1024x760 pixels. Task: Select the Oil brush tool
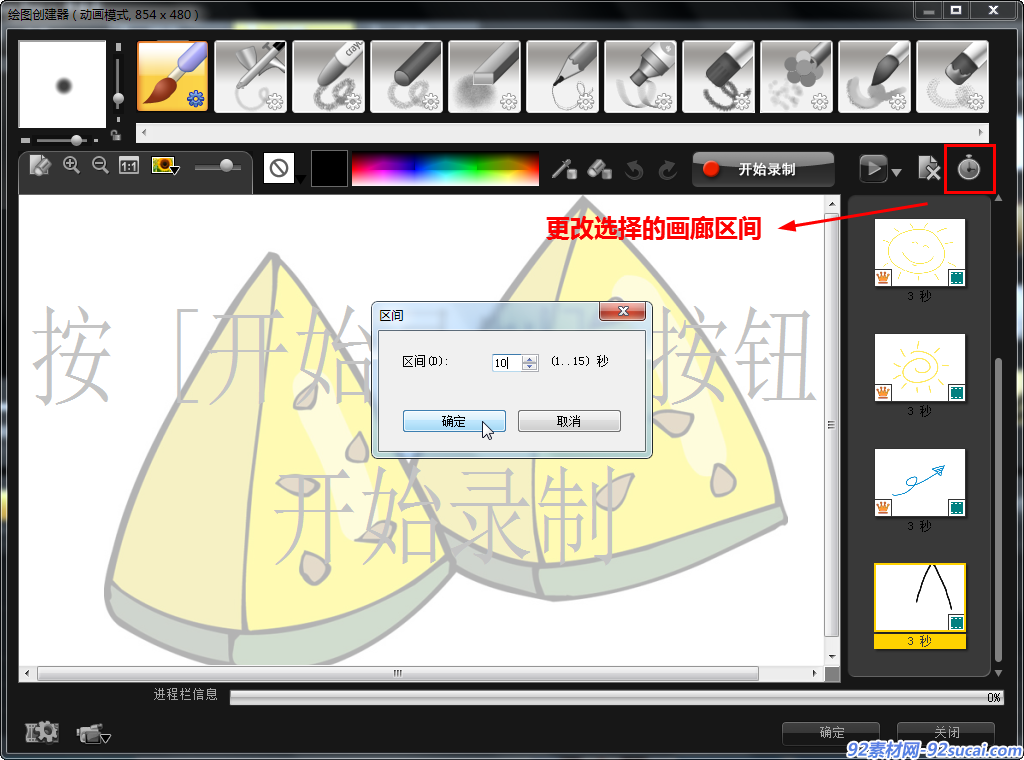pos(718,76)
